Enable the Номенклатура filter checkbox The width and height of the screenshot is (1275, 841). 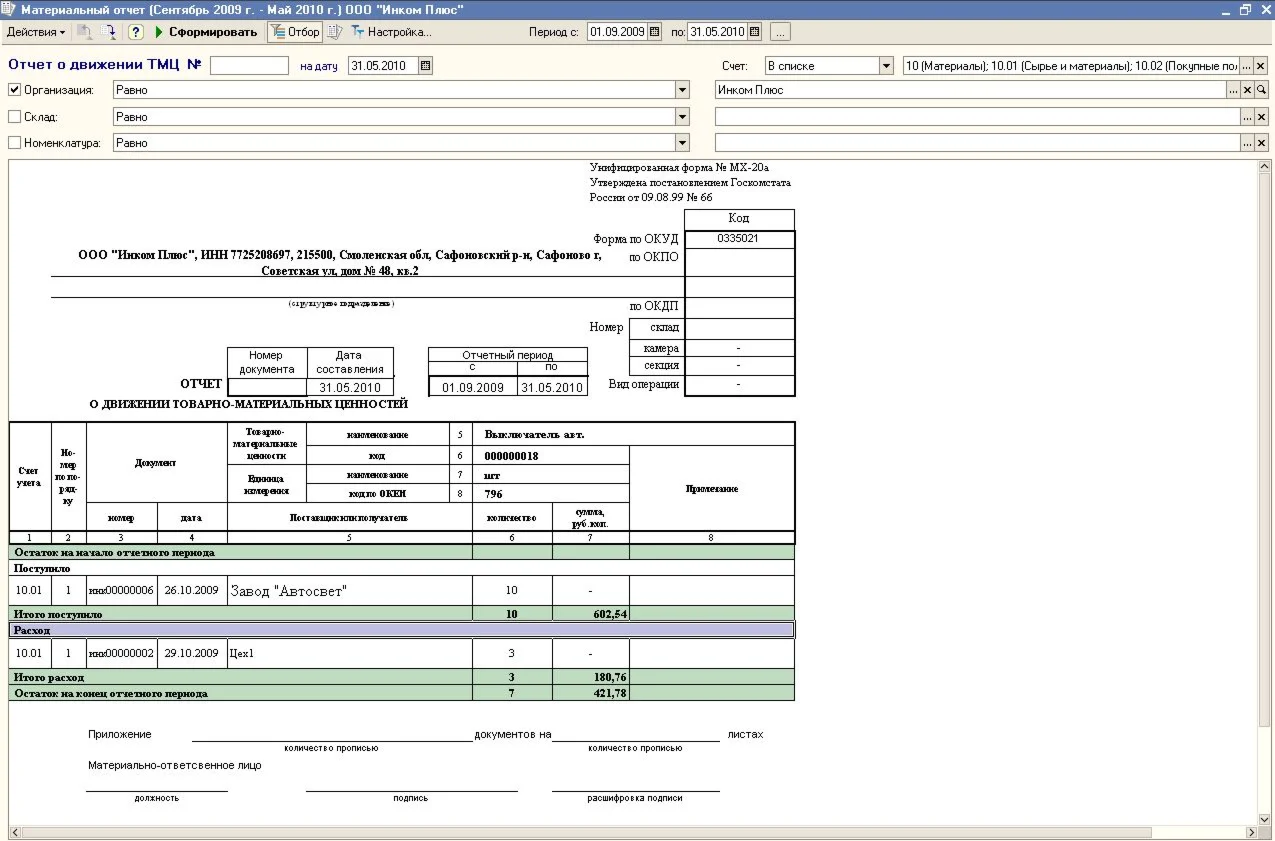click(x=14, y=143)
